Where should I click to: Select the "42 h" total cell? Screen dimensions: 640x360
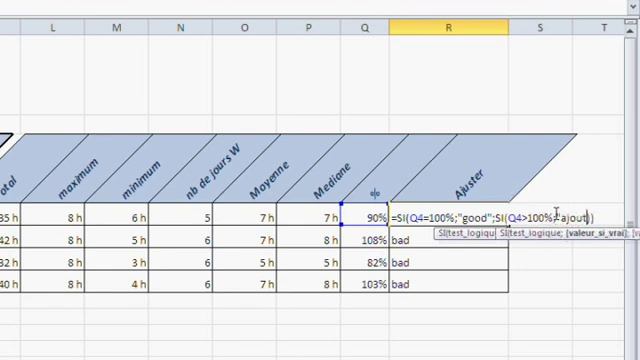10,236
